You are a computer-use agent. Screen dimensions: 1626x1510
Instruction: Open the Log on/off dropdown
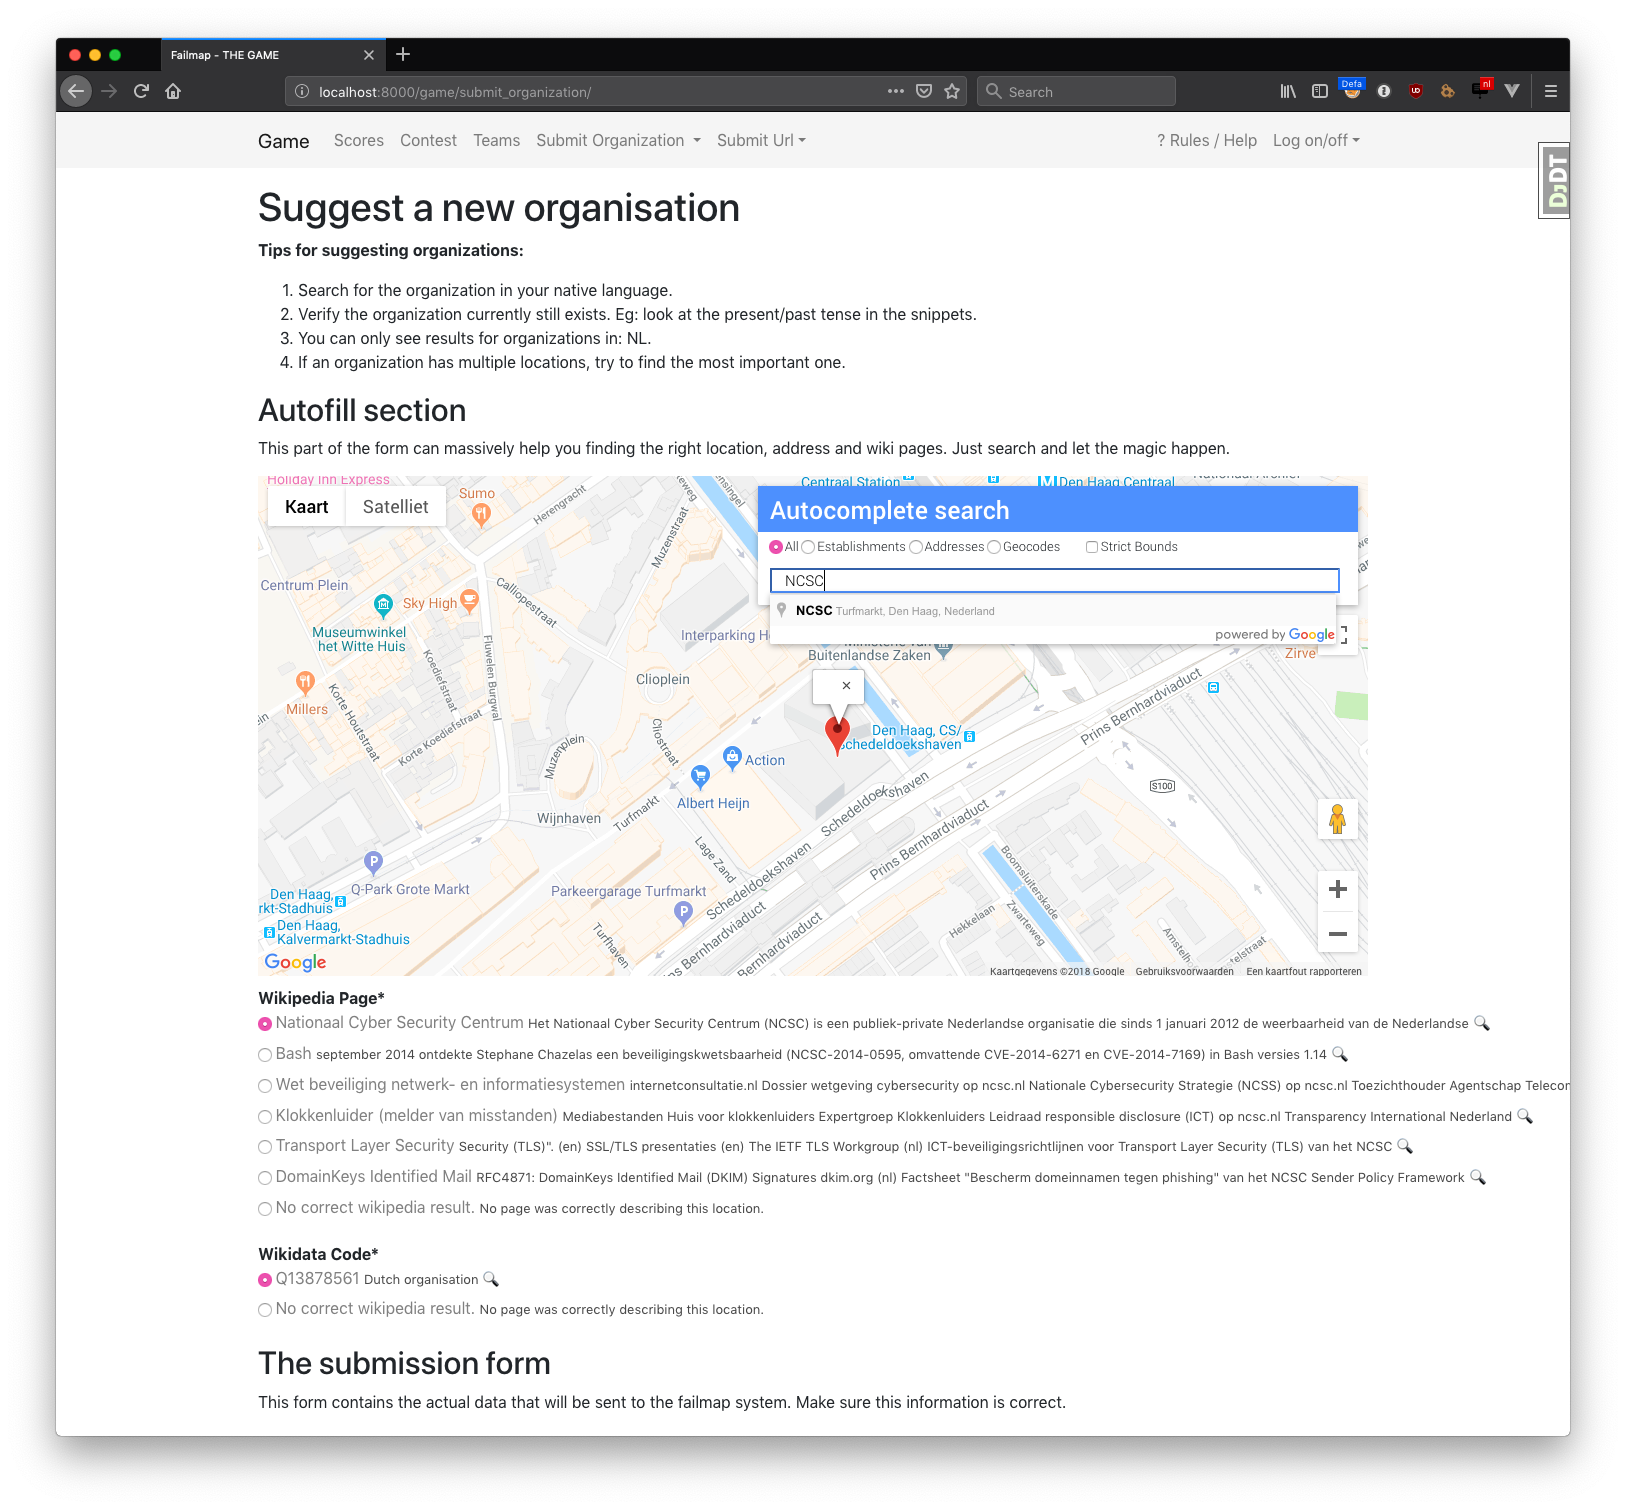[x=1315, y=141]
